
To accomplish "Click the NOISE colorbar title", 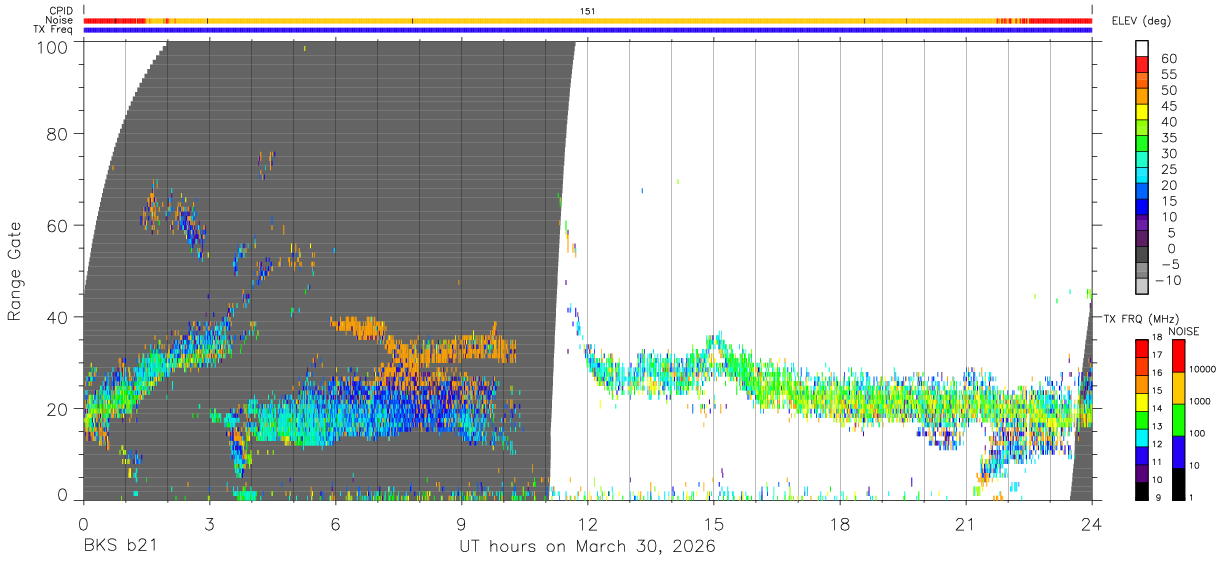I will coord(1184,330).
